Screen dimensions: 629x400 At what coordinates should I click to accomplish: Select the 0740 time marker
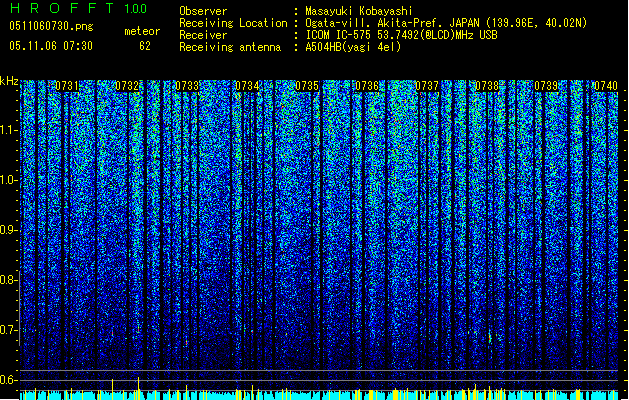[x=606, y=86]
